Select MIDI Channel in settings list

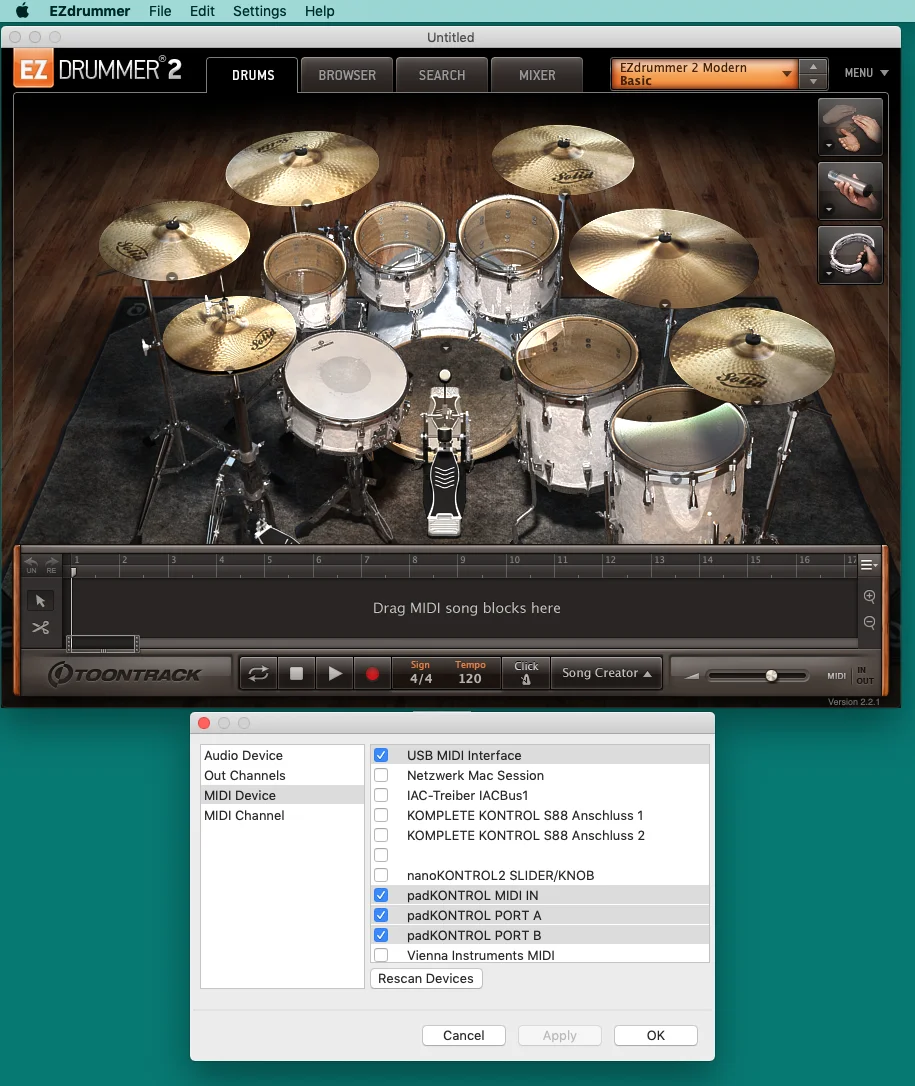(282, 815)
